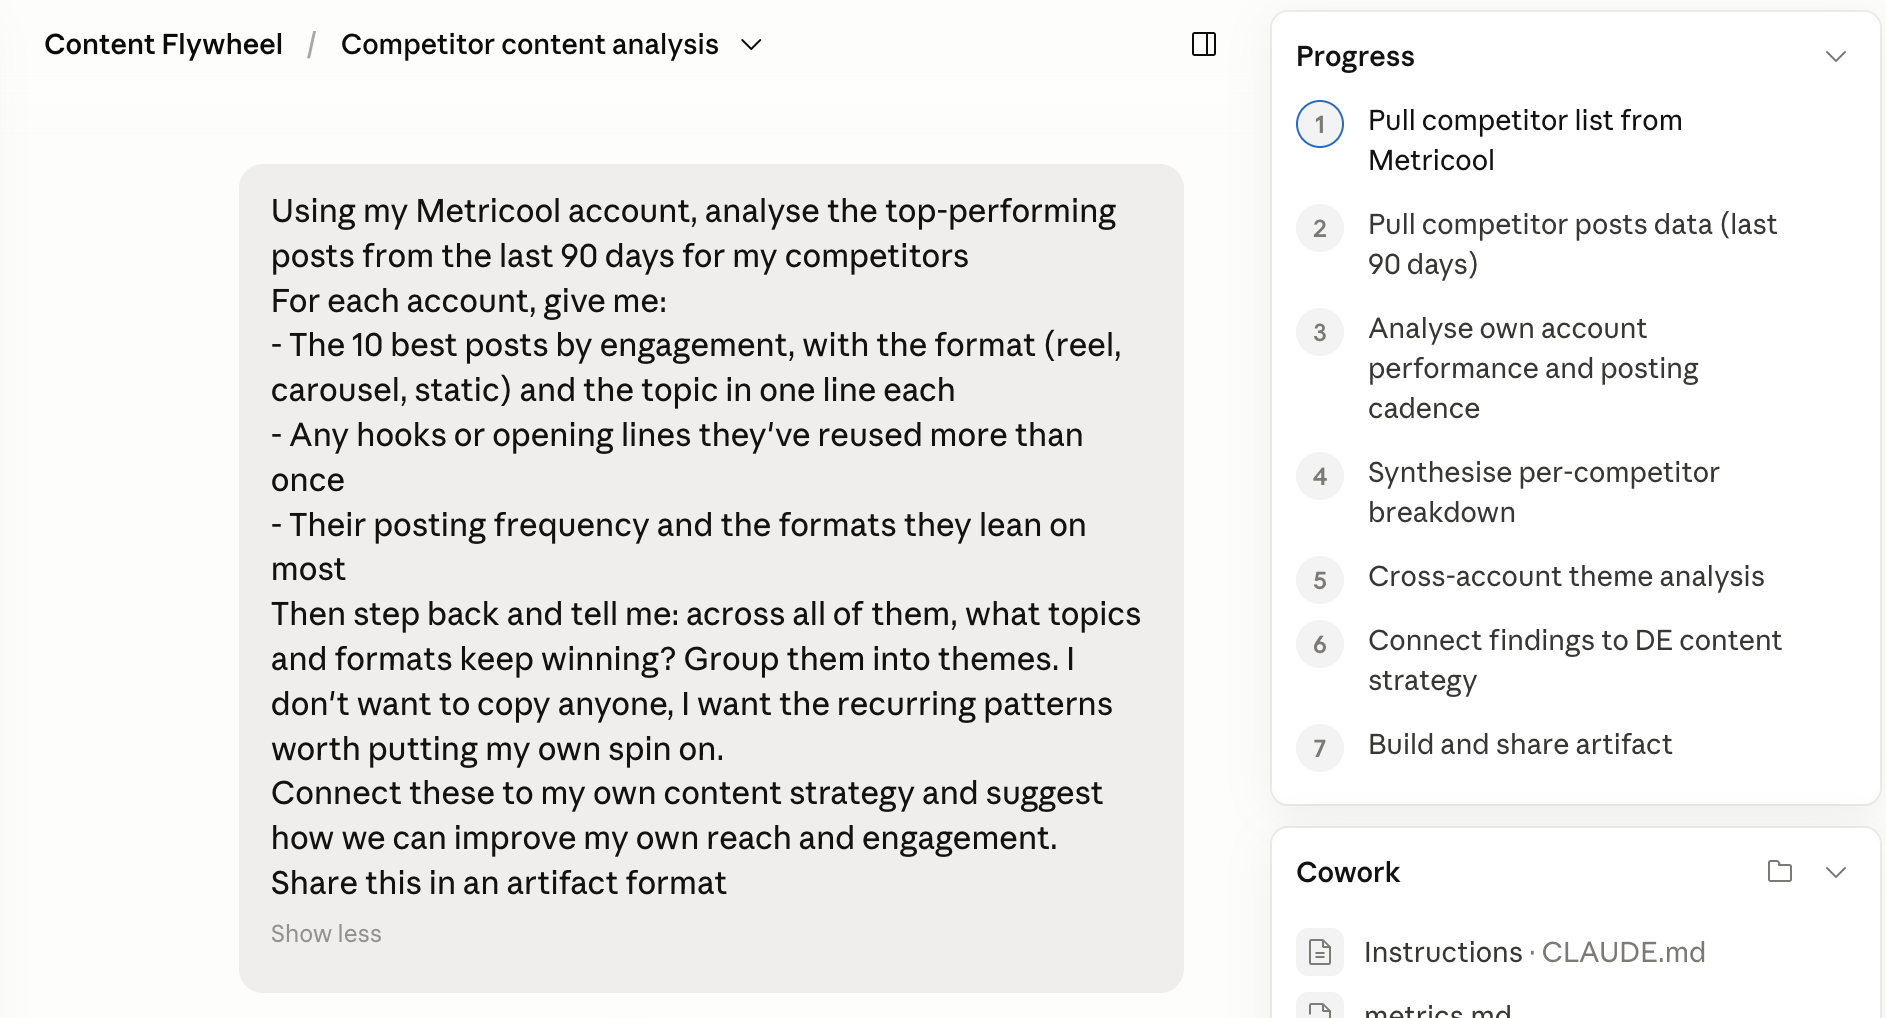Image resolution: width=1886 pixels, height=1018 pixels.
Task: Go to Content Flywheel breadcrumb
Action: point(164,44)
